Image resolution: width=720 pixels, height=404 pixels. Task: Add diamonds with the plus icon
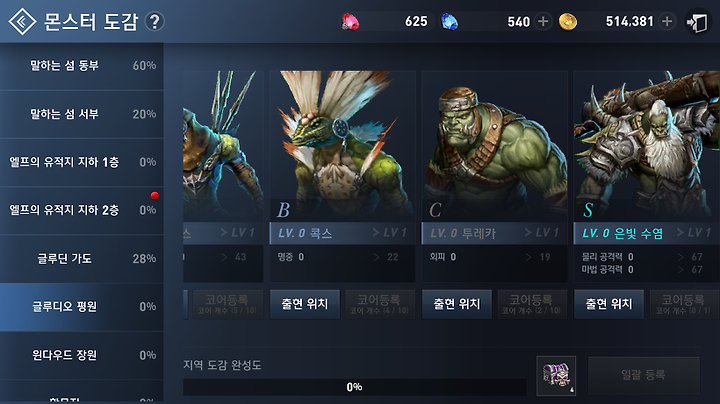[543, 21]
